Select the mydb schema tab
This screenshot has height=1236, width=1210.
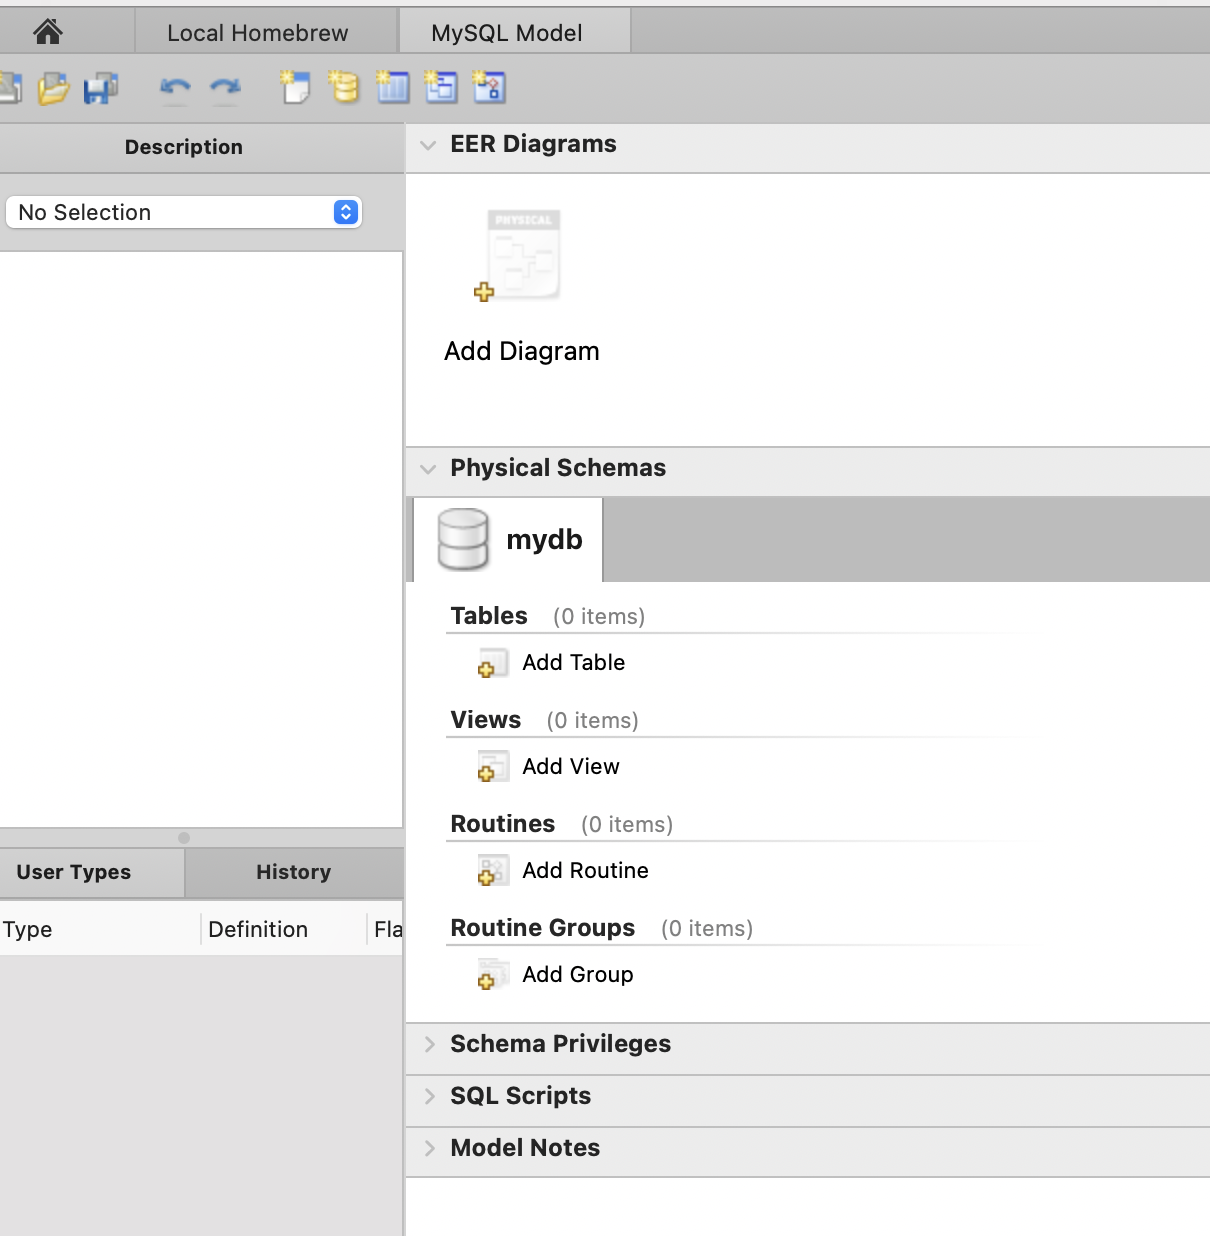(x=509, y=540)
